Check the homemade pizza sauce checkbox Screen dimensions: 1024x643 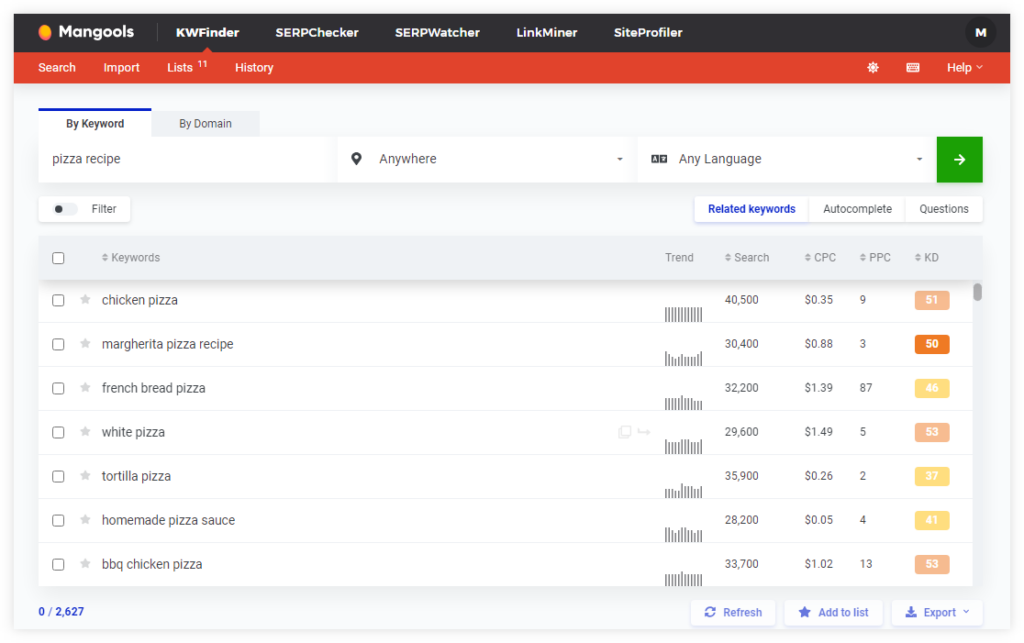(x=58, y=520)
